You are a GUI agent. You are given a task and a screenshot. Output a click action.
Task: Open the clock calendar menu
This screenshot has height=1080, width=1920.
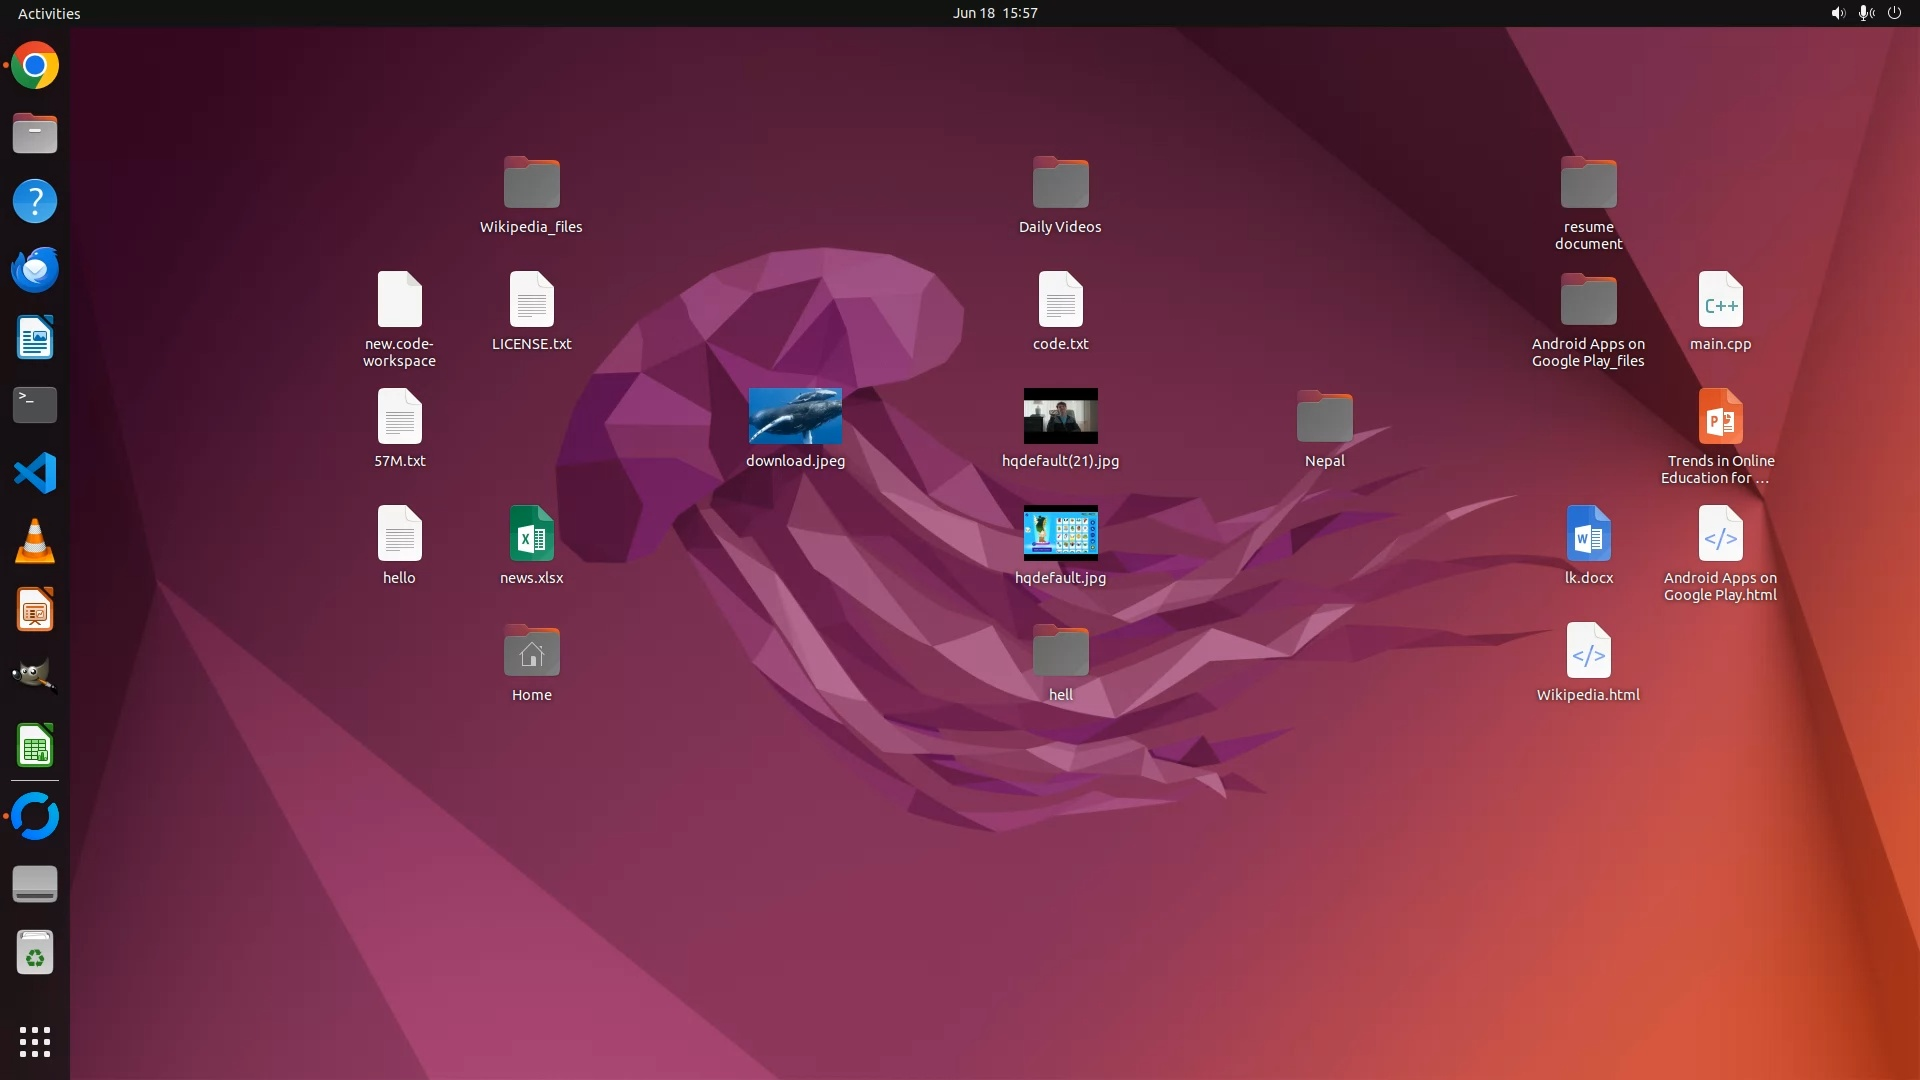tap(994, 13)
